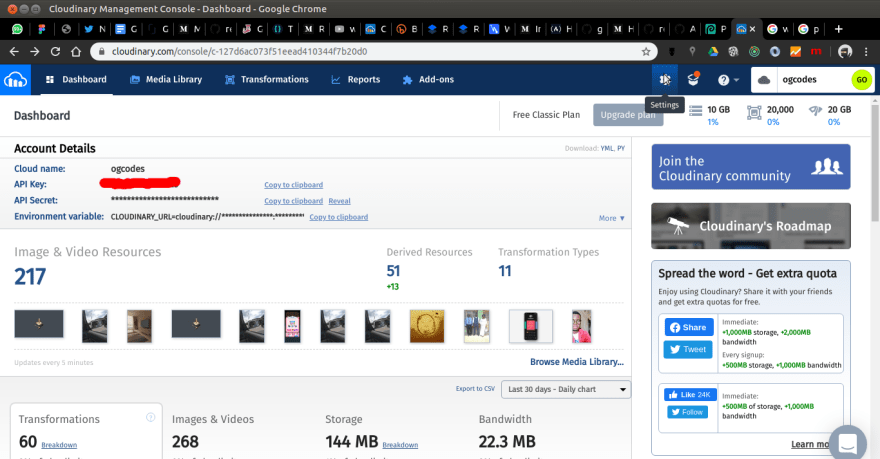Click Join the Cloudinary community banner

pyautogui.click(x=751, y=167)
